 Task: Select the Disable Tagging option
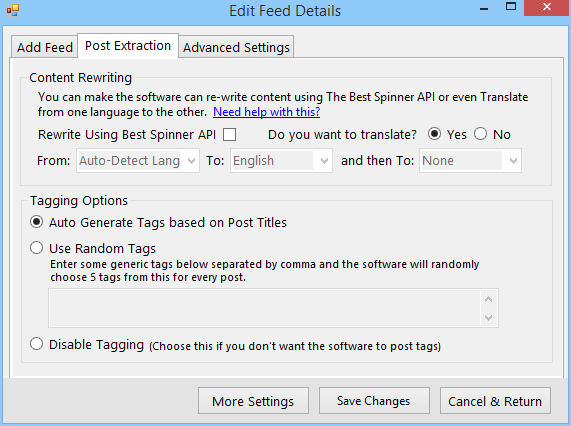click(36, 344)
